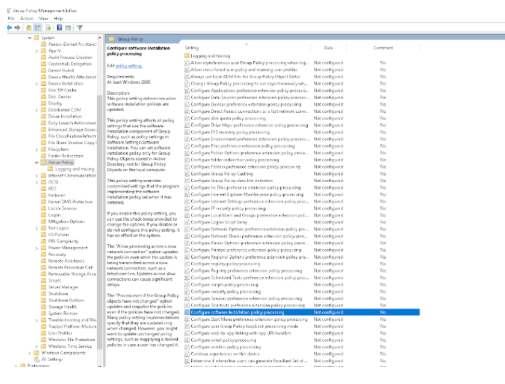Image resolution: width=505 pixels, height=384 pixels.
Task: Open the Action menu
Action: pos(26,19)
